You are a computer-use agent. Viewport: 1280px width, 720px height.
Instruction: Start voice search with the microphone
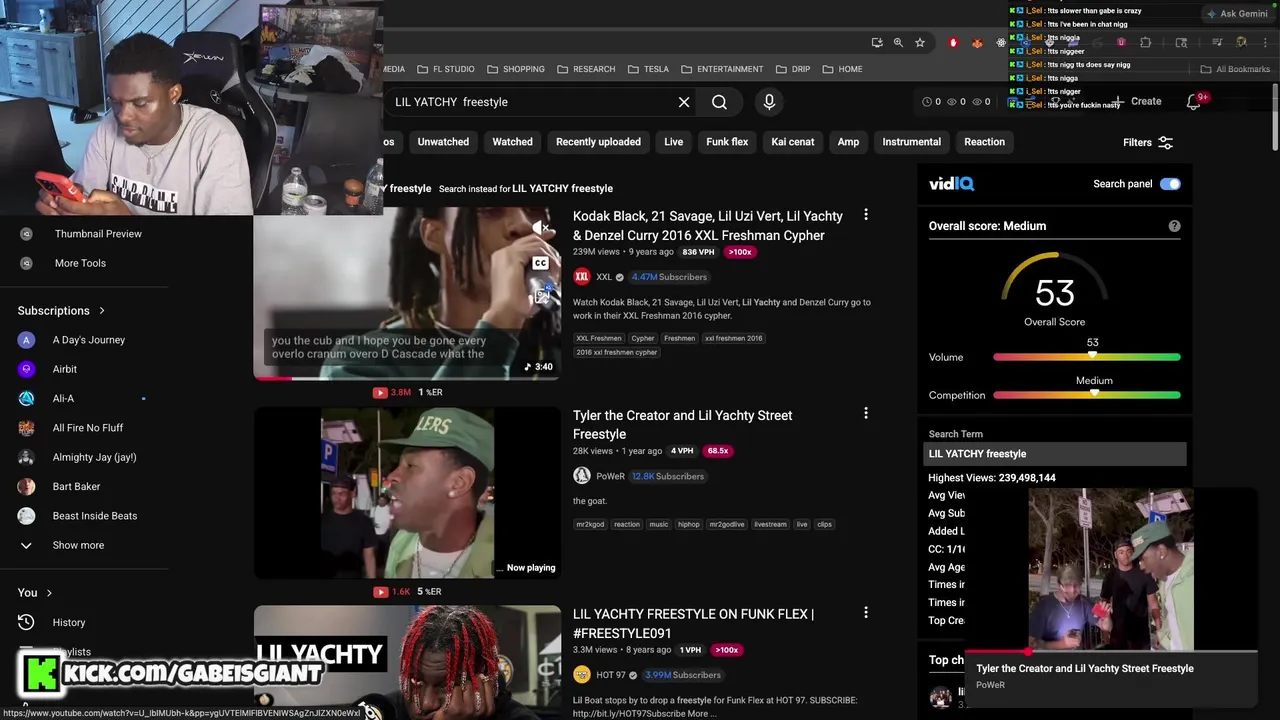769,102
